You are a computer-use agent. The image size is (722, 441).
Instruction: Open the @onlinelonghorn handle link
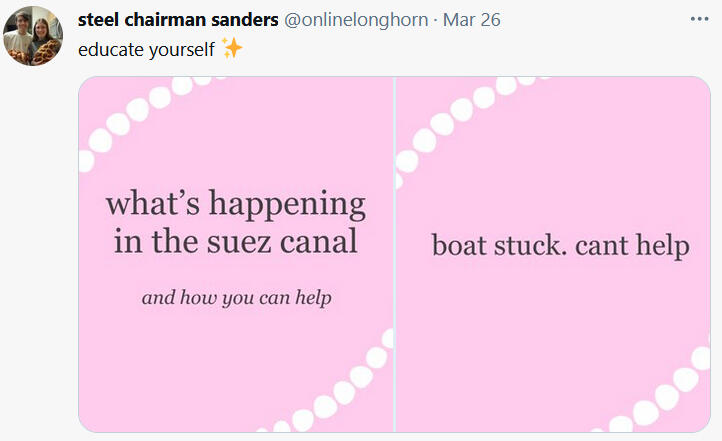point(359,20)
